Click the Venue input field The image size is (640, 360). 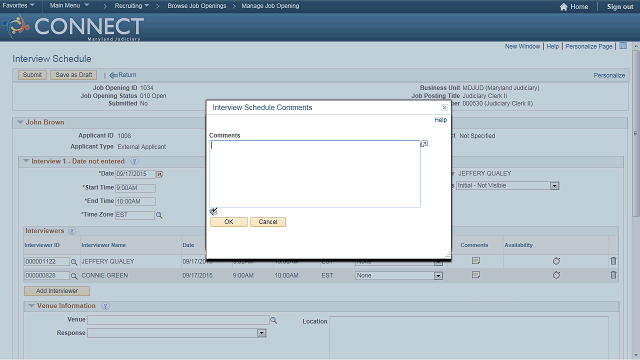point(178,320)
